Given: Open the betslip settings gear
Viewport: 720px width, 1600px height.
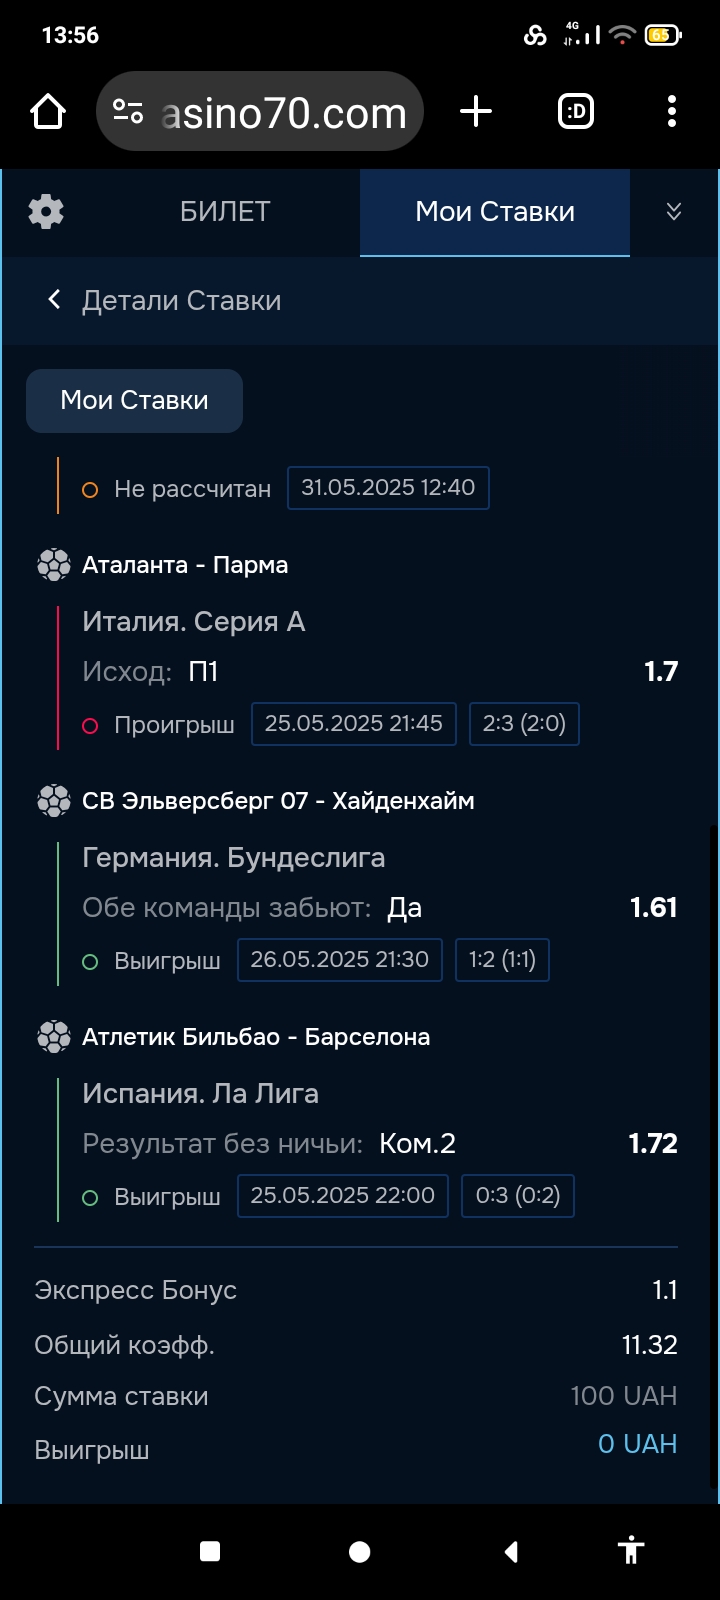Looking at the screenshot, I should pyautogui.click(x=46, y=212).
